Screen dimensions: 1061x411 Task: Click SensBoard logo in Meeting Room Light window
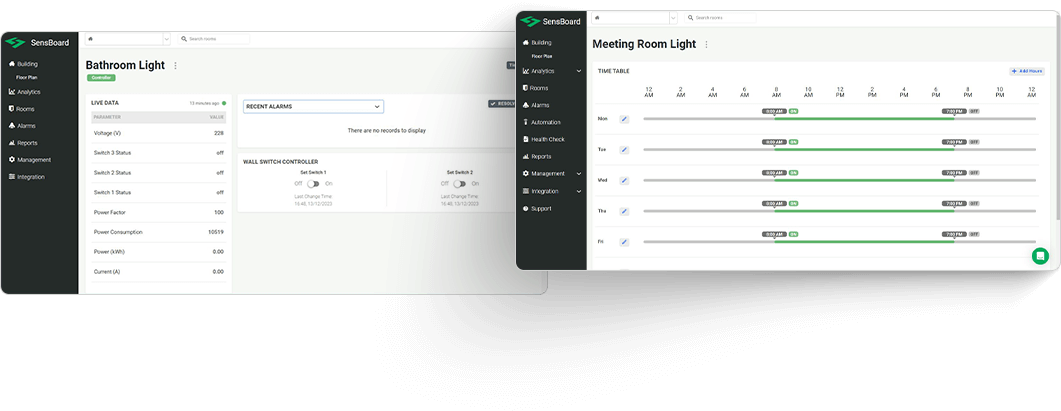pos(549,22)
